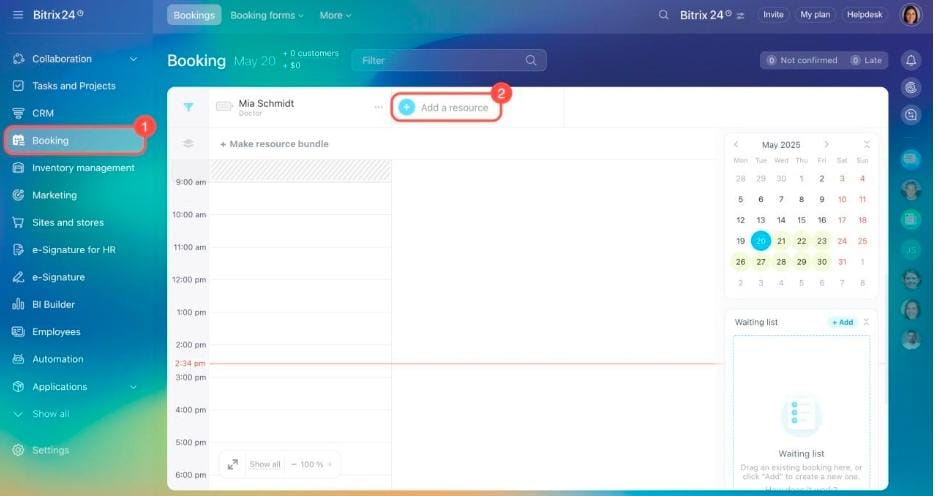The image size is (937, 496).
Task: Click the stacked layers bundle icon
Action: [188, 143]
